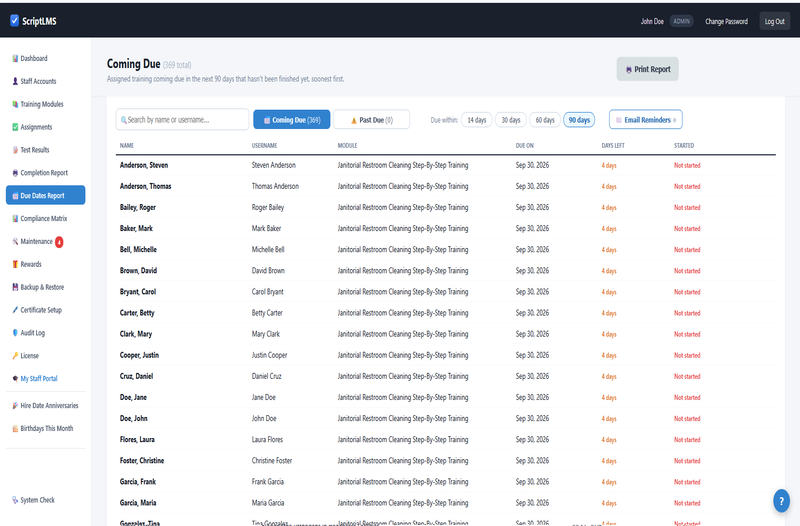Click the Email Reminders button

point(645,120)
